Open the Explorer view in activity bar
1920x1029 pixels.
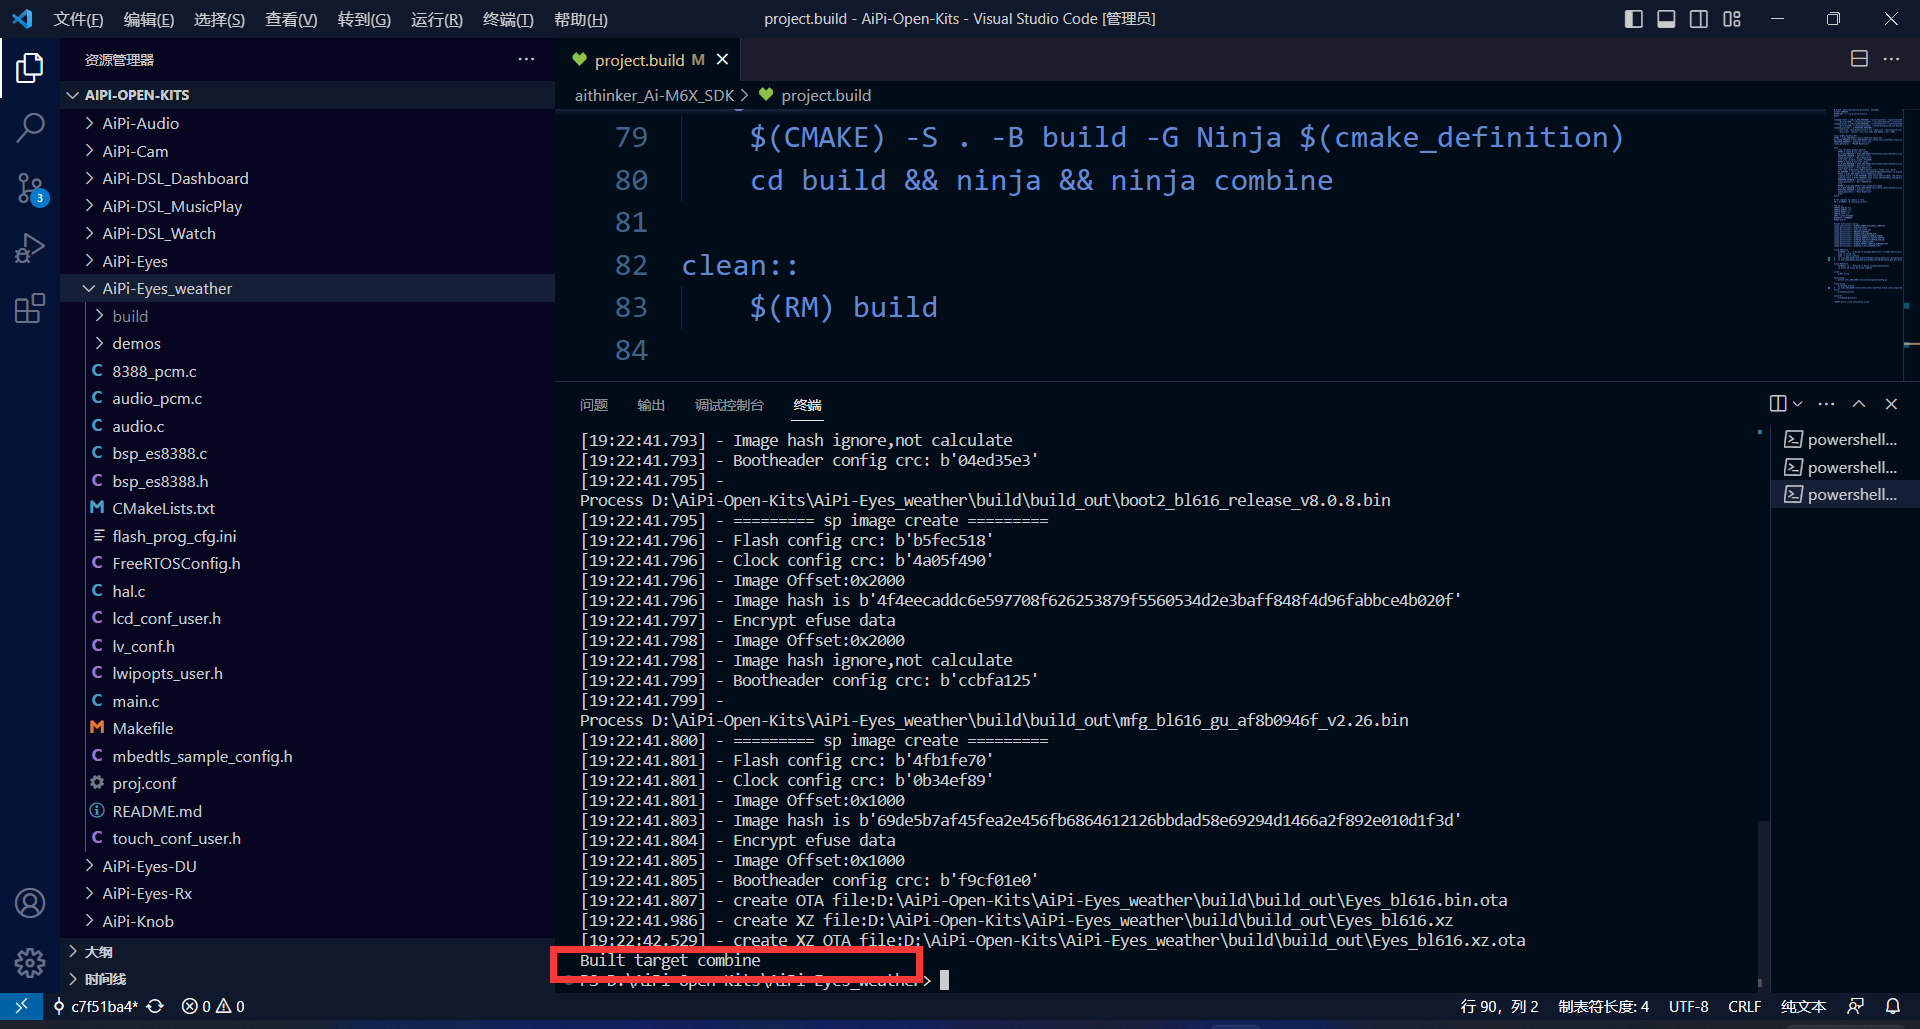coord(30,68)
